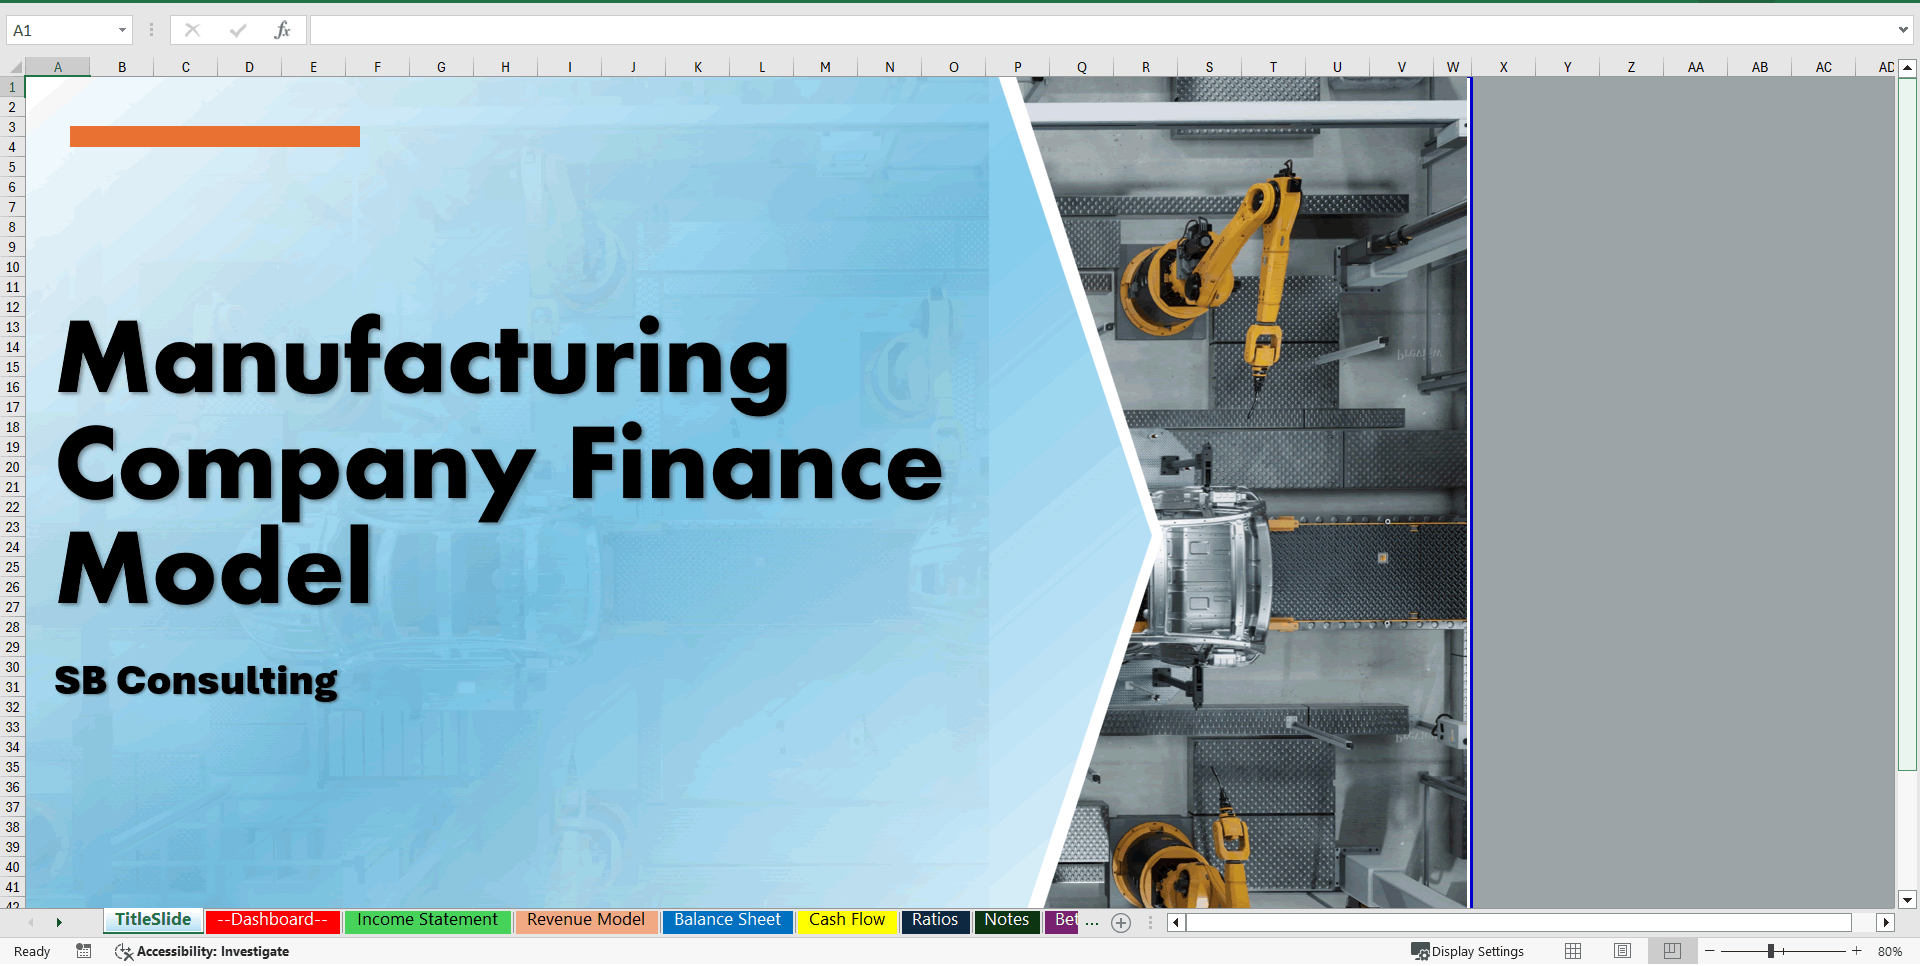Screen dimensions: 1920x966
Task: Open the hidden sheets ellipsis menu
Action: (1092, 923)
